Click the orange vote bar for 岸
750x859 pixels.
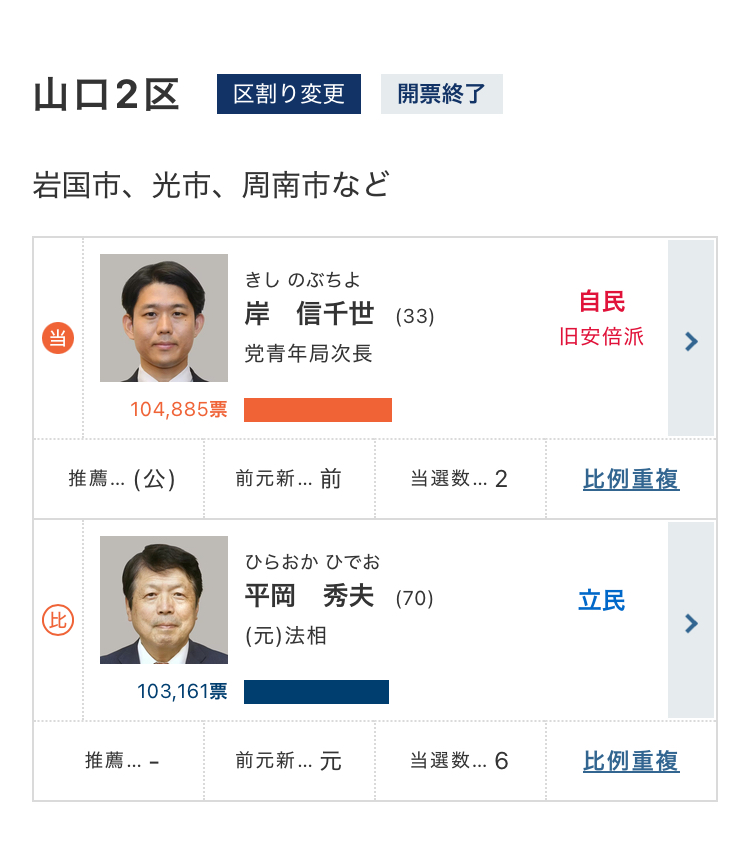click(x=318, y=410)
